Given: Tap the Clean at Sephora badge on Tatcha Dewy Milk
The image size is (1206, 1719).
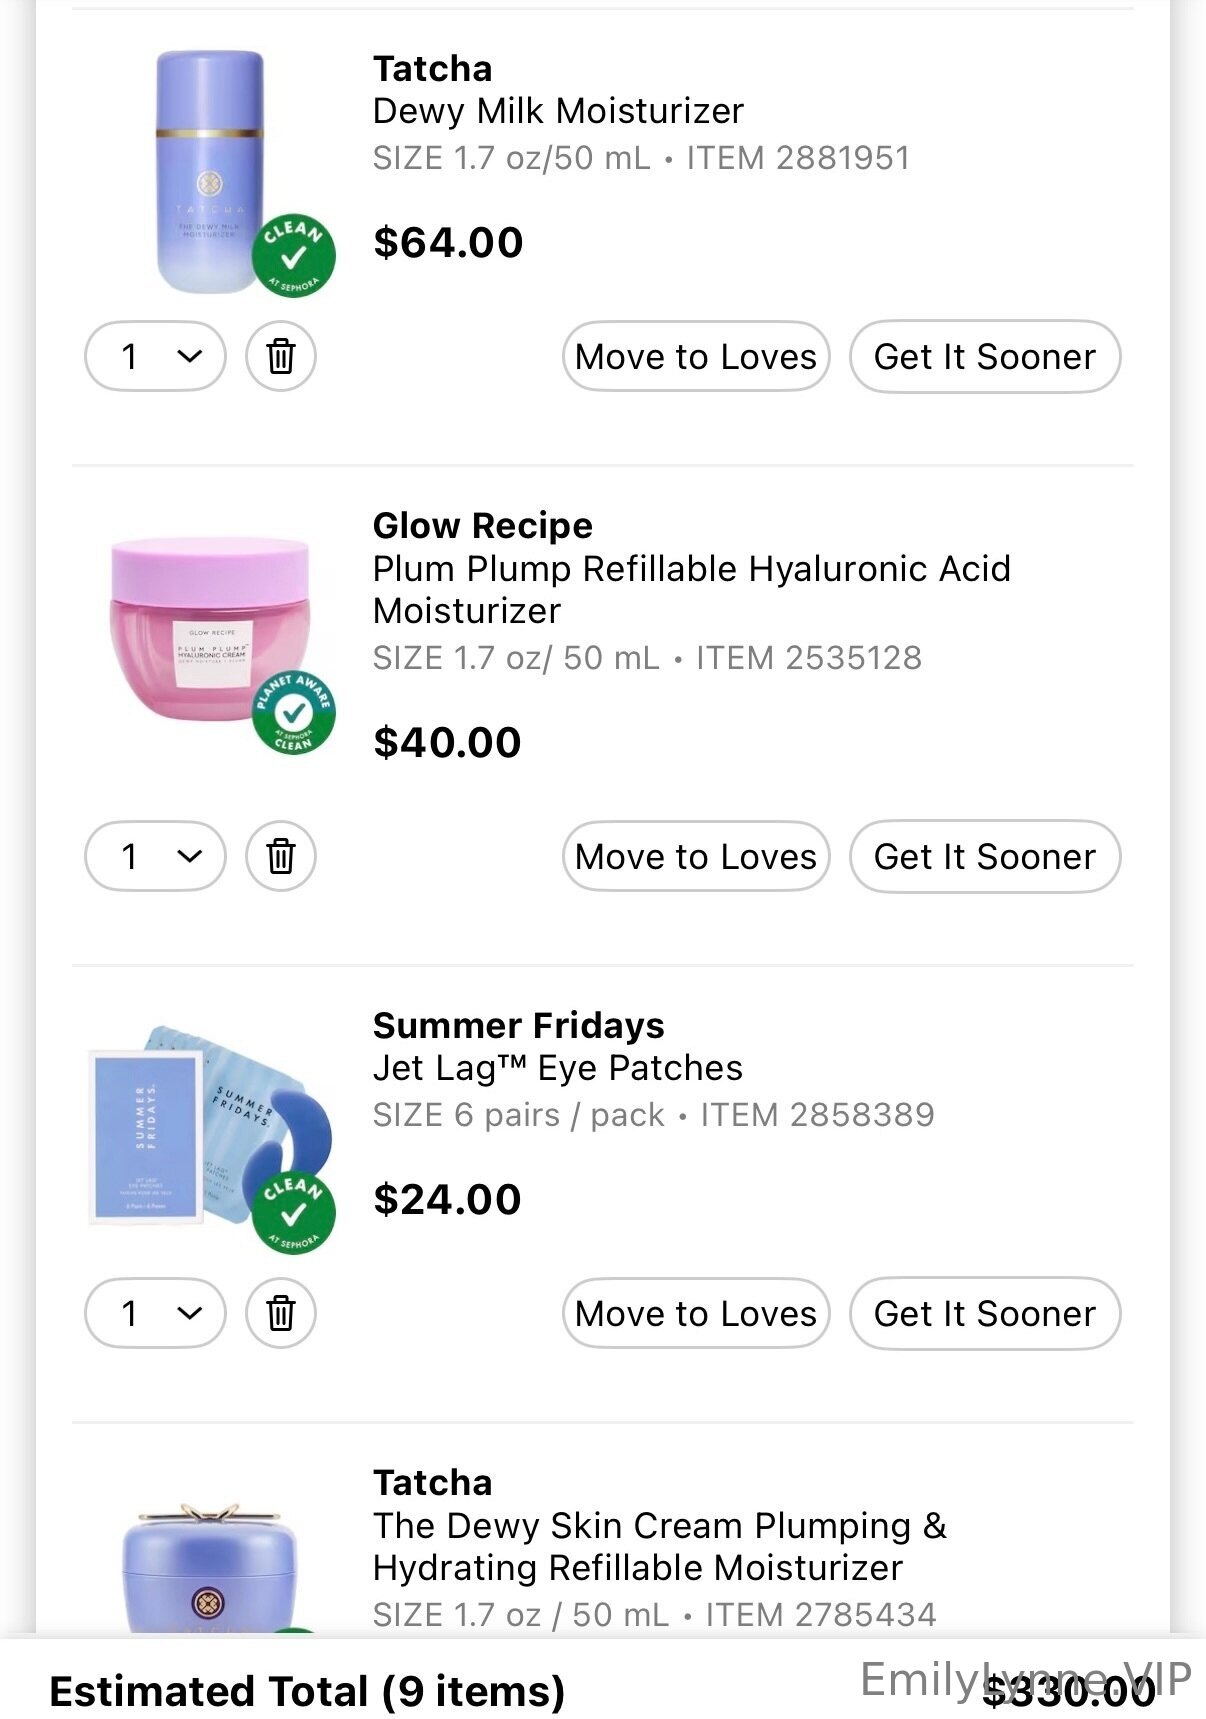Looking at the screenshot, I should tap(293, 256).
